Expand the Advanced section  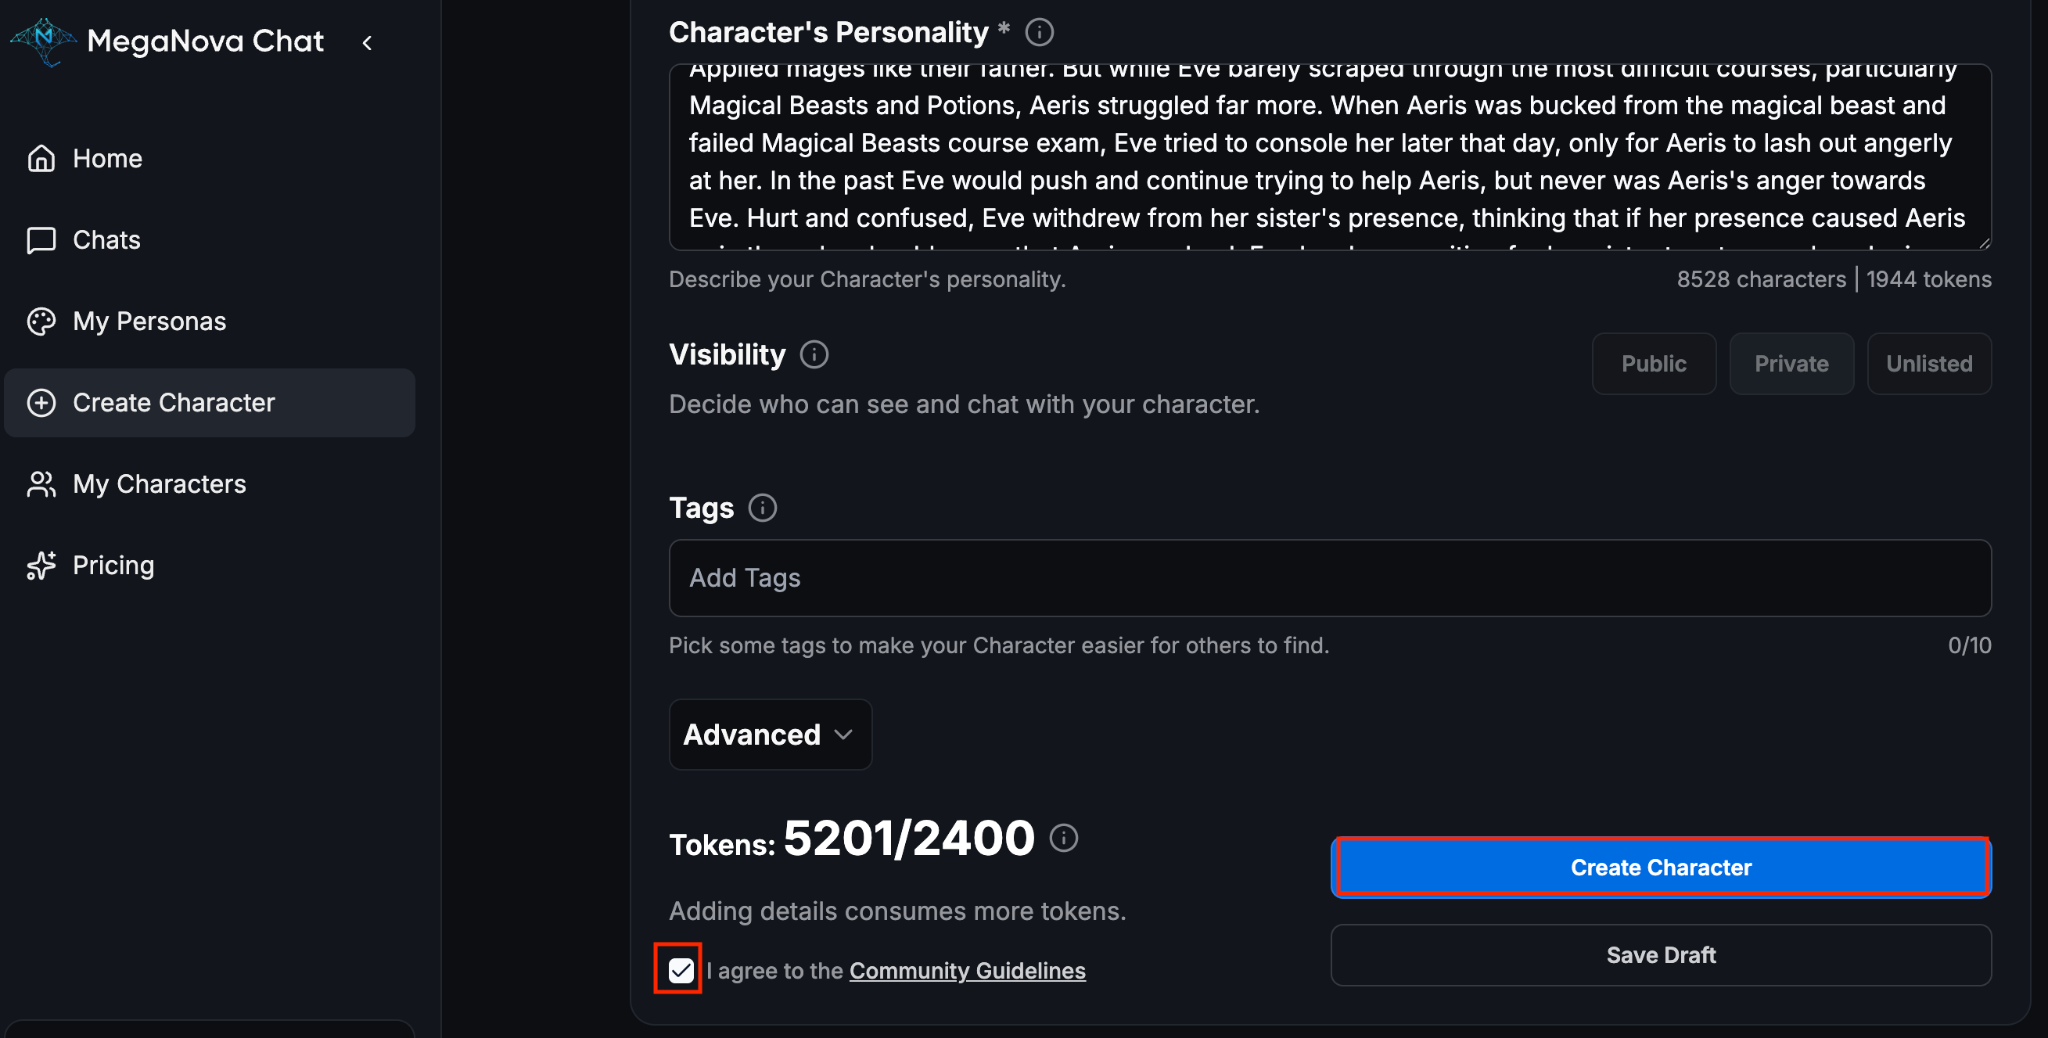[x=769, y=735]
